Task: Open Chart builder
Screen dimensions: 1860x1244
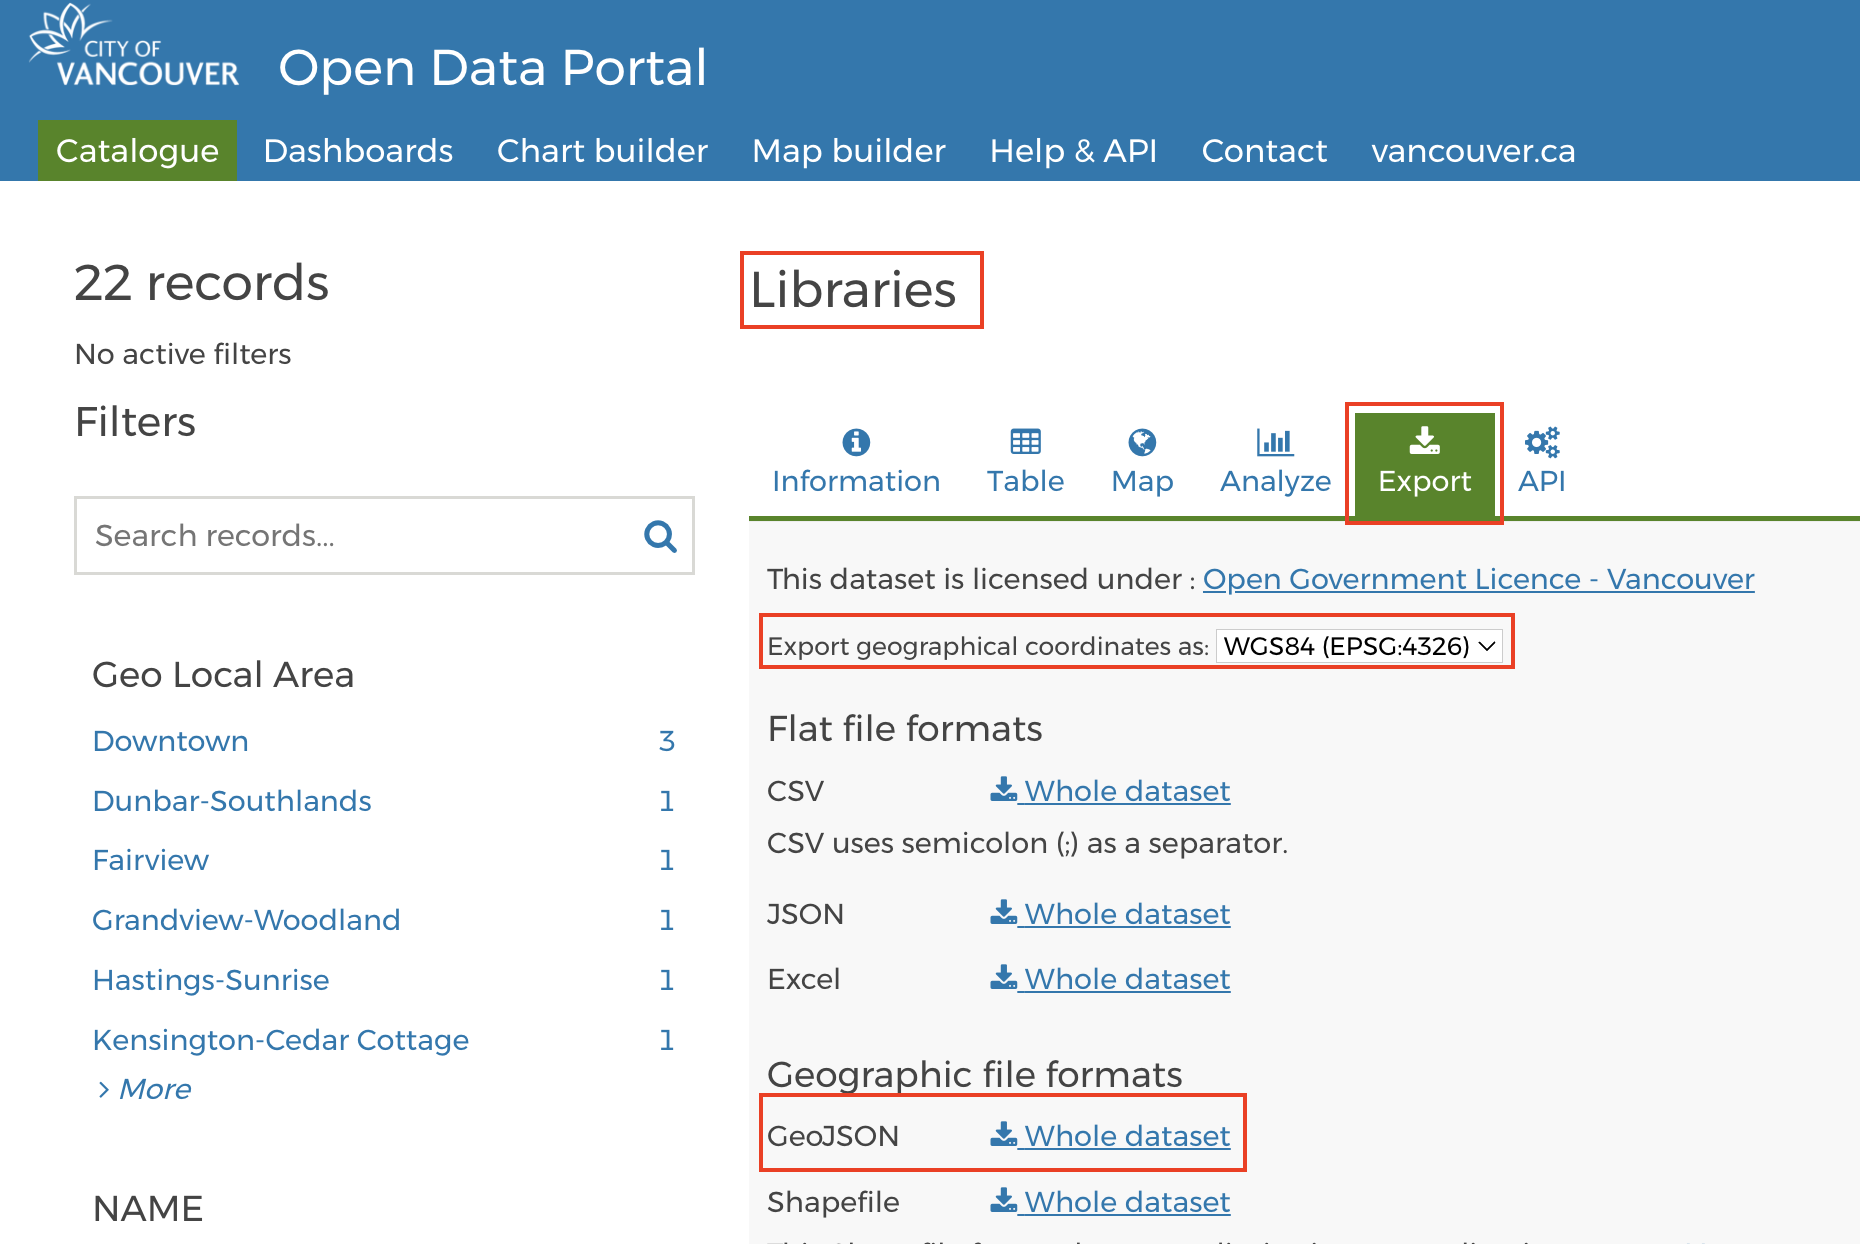Action: click(602, 150)
